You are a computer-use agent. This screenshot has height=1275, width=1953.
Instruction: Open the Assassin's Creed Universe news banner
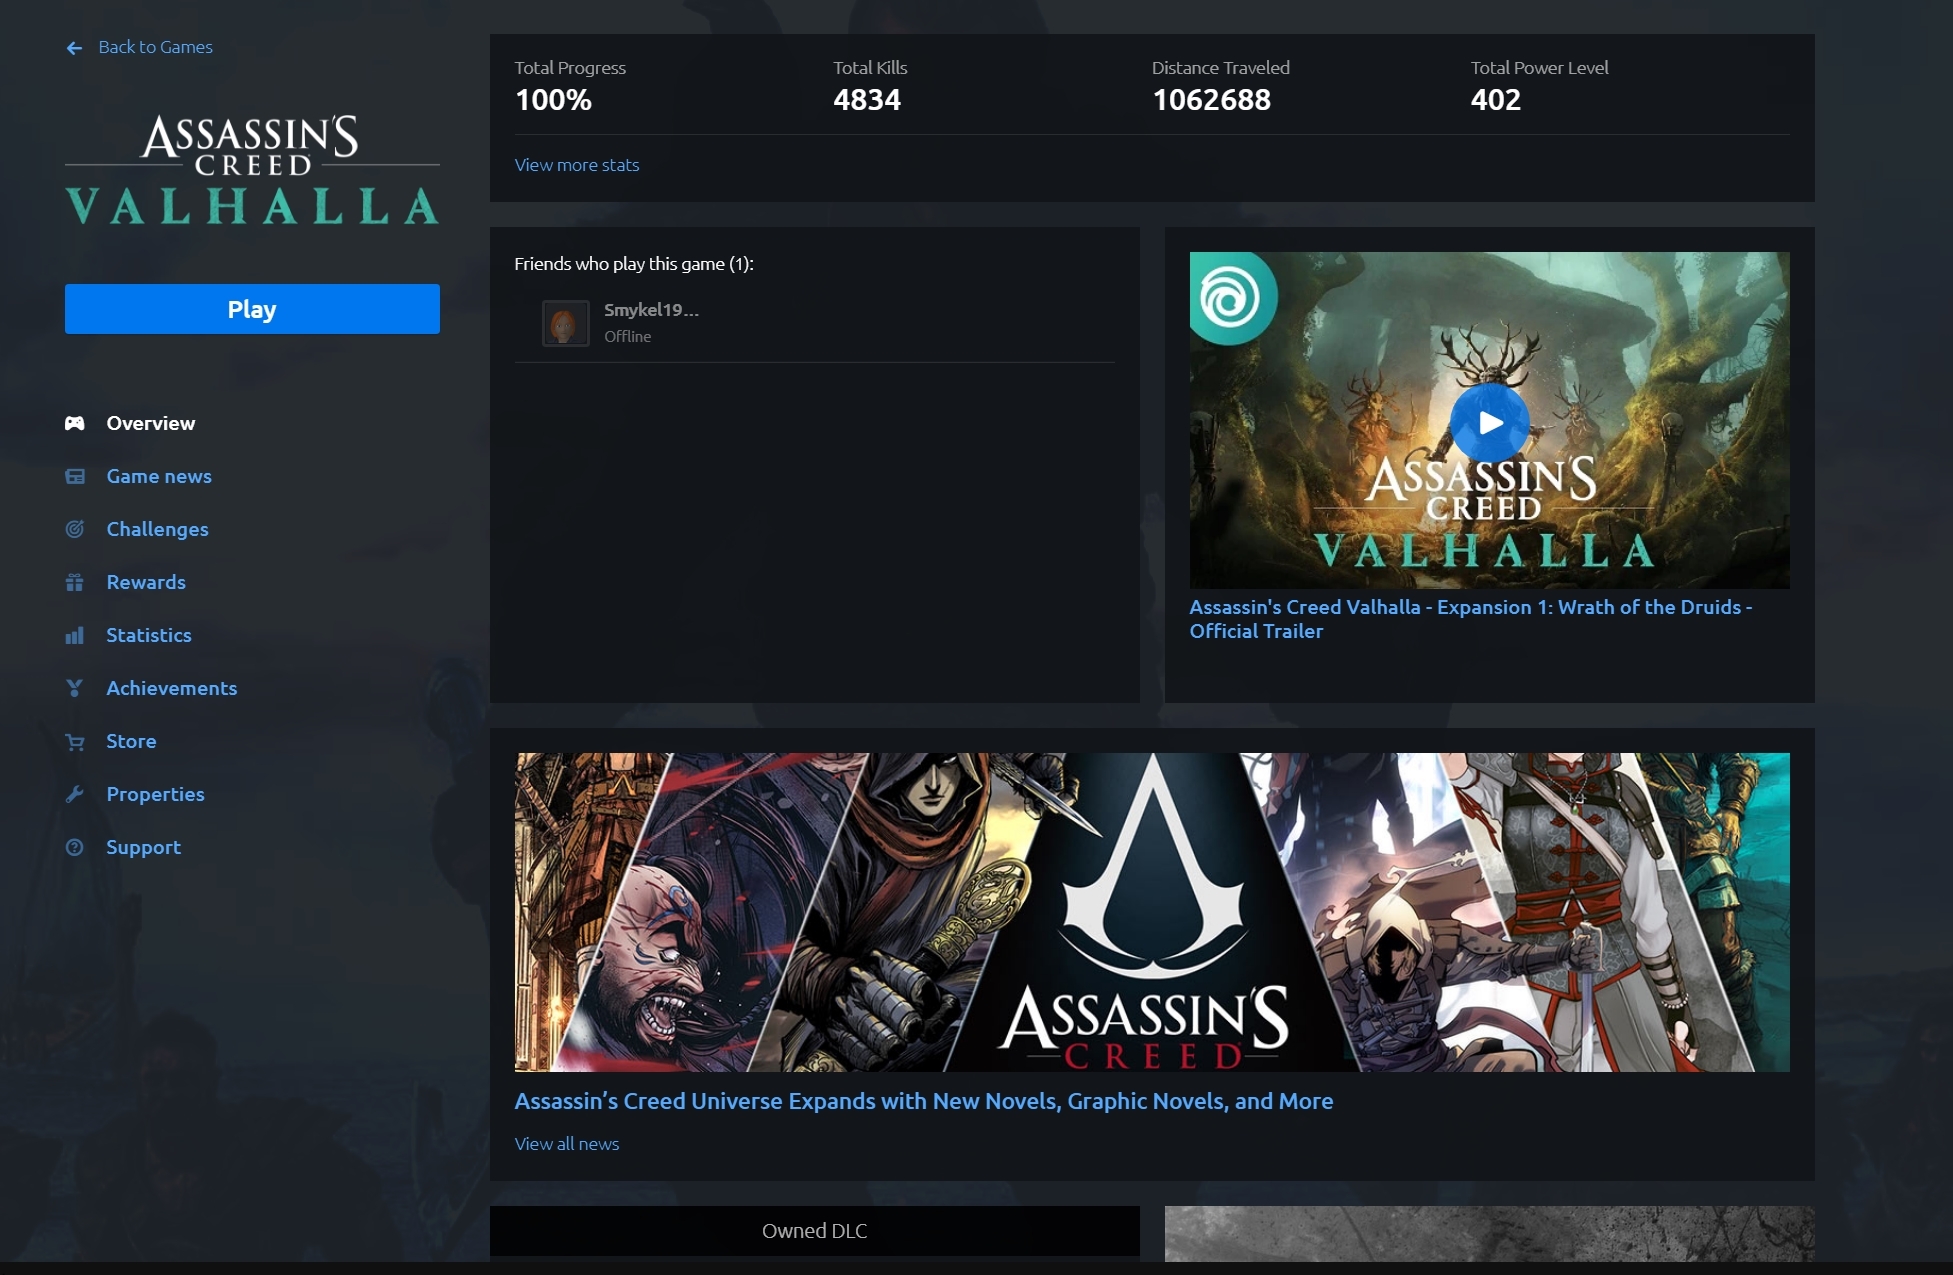coord(1152,911)
